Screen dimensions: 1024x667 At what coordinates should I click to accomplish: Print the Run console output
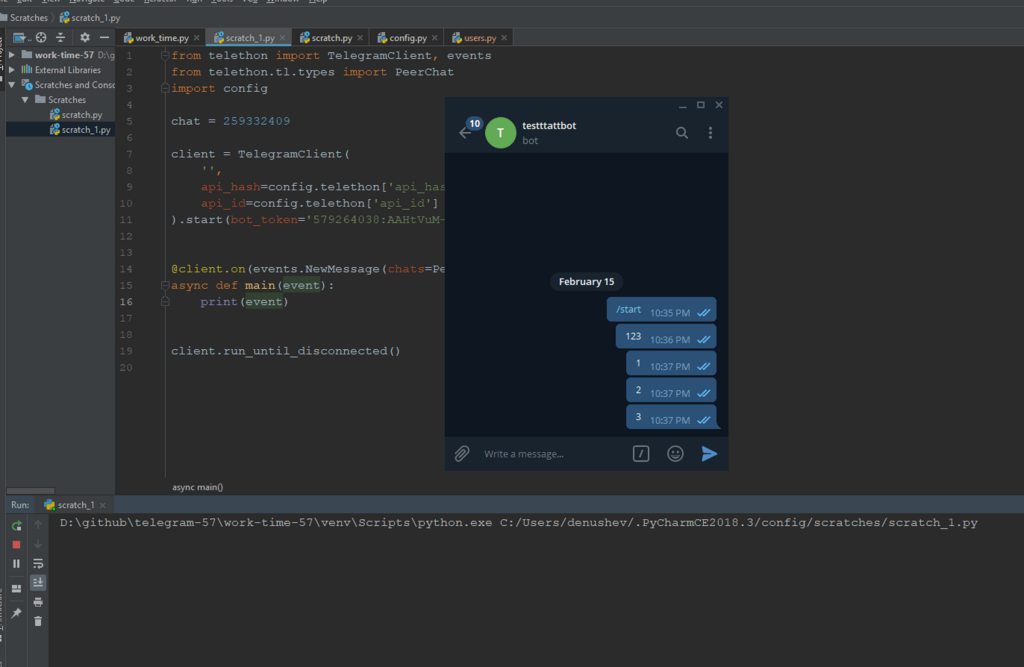pos(38,602)
